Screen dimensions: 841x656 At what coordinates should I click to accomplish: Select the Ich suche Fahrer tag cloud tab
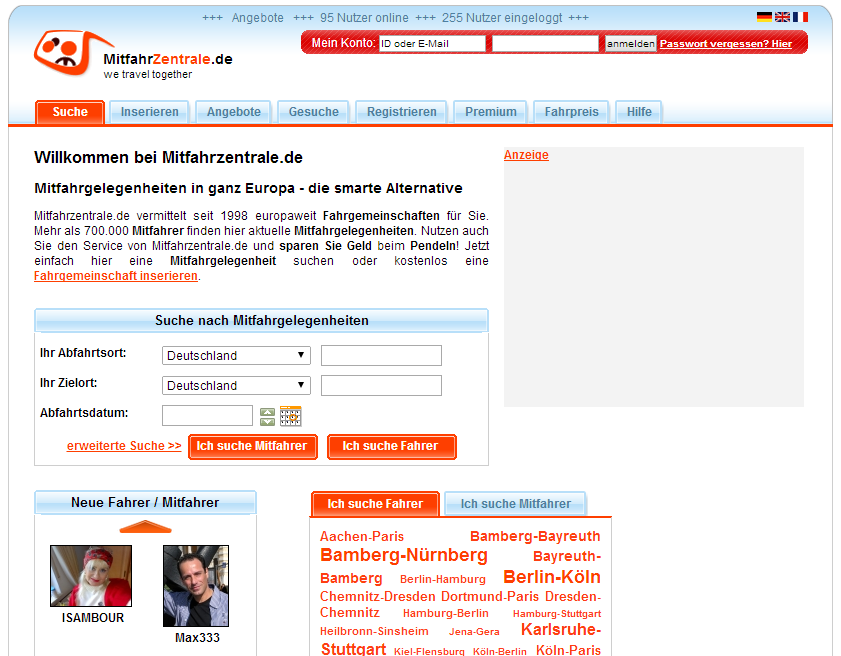pyautogui.click(x=375, y=504)
